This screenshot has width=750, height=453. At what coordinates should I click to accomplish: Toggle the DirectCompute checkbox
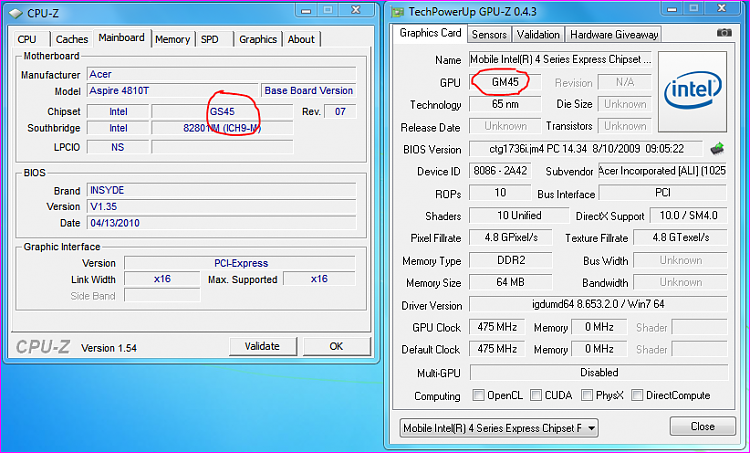[x=637, y=395]
